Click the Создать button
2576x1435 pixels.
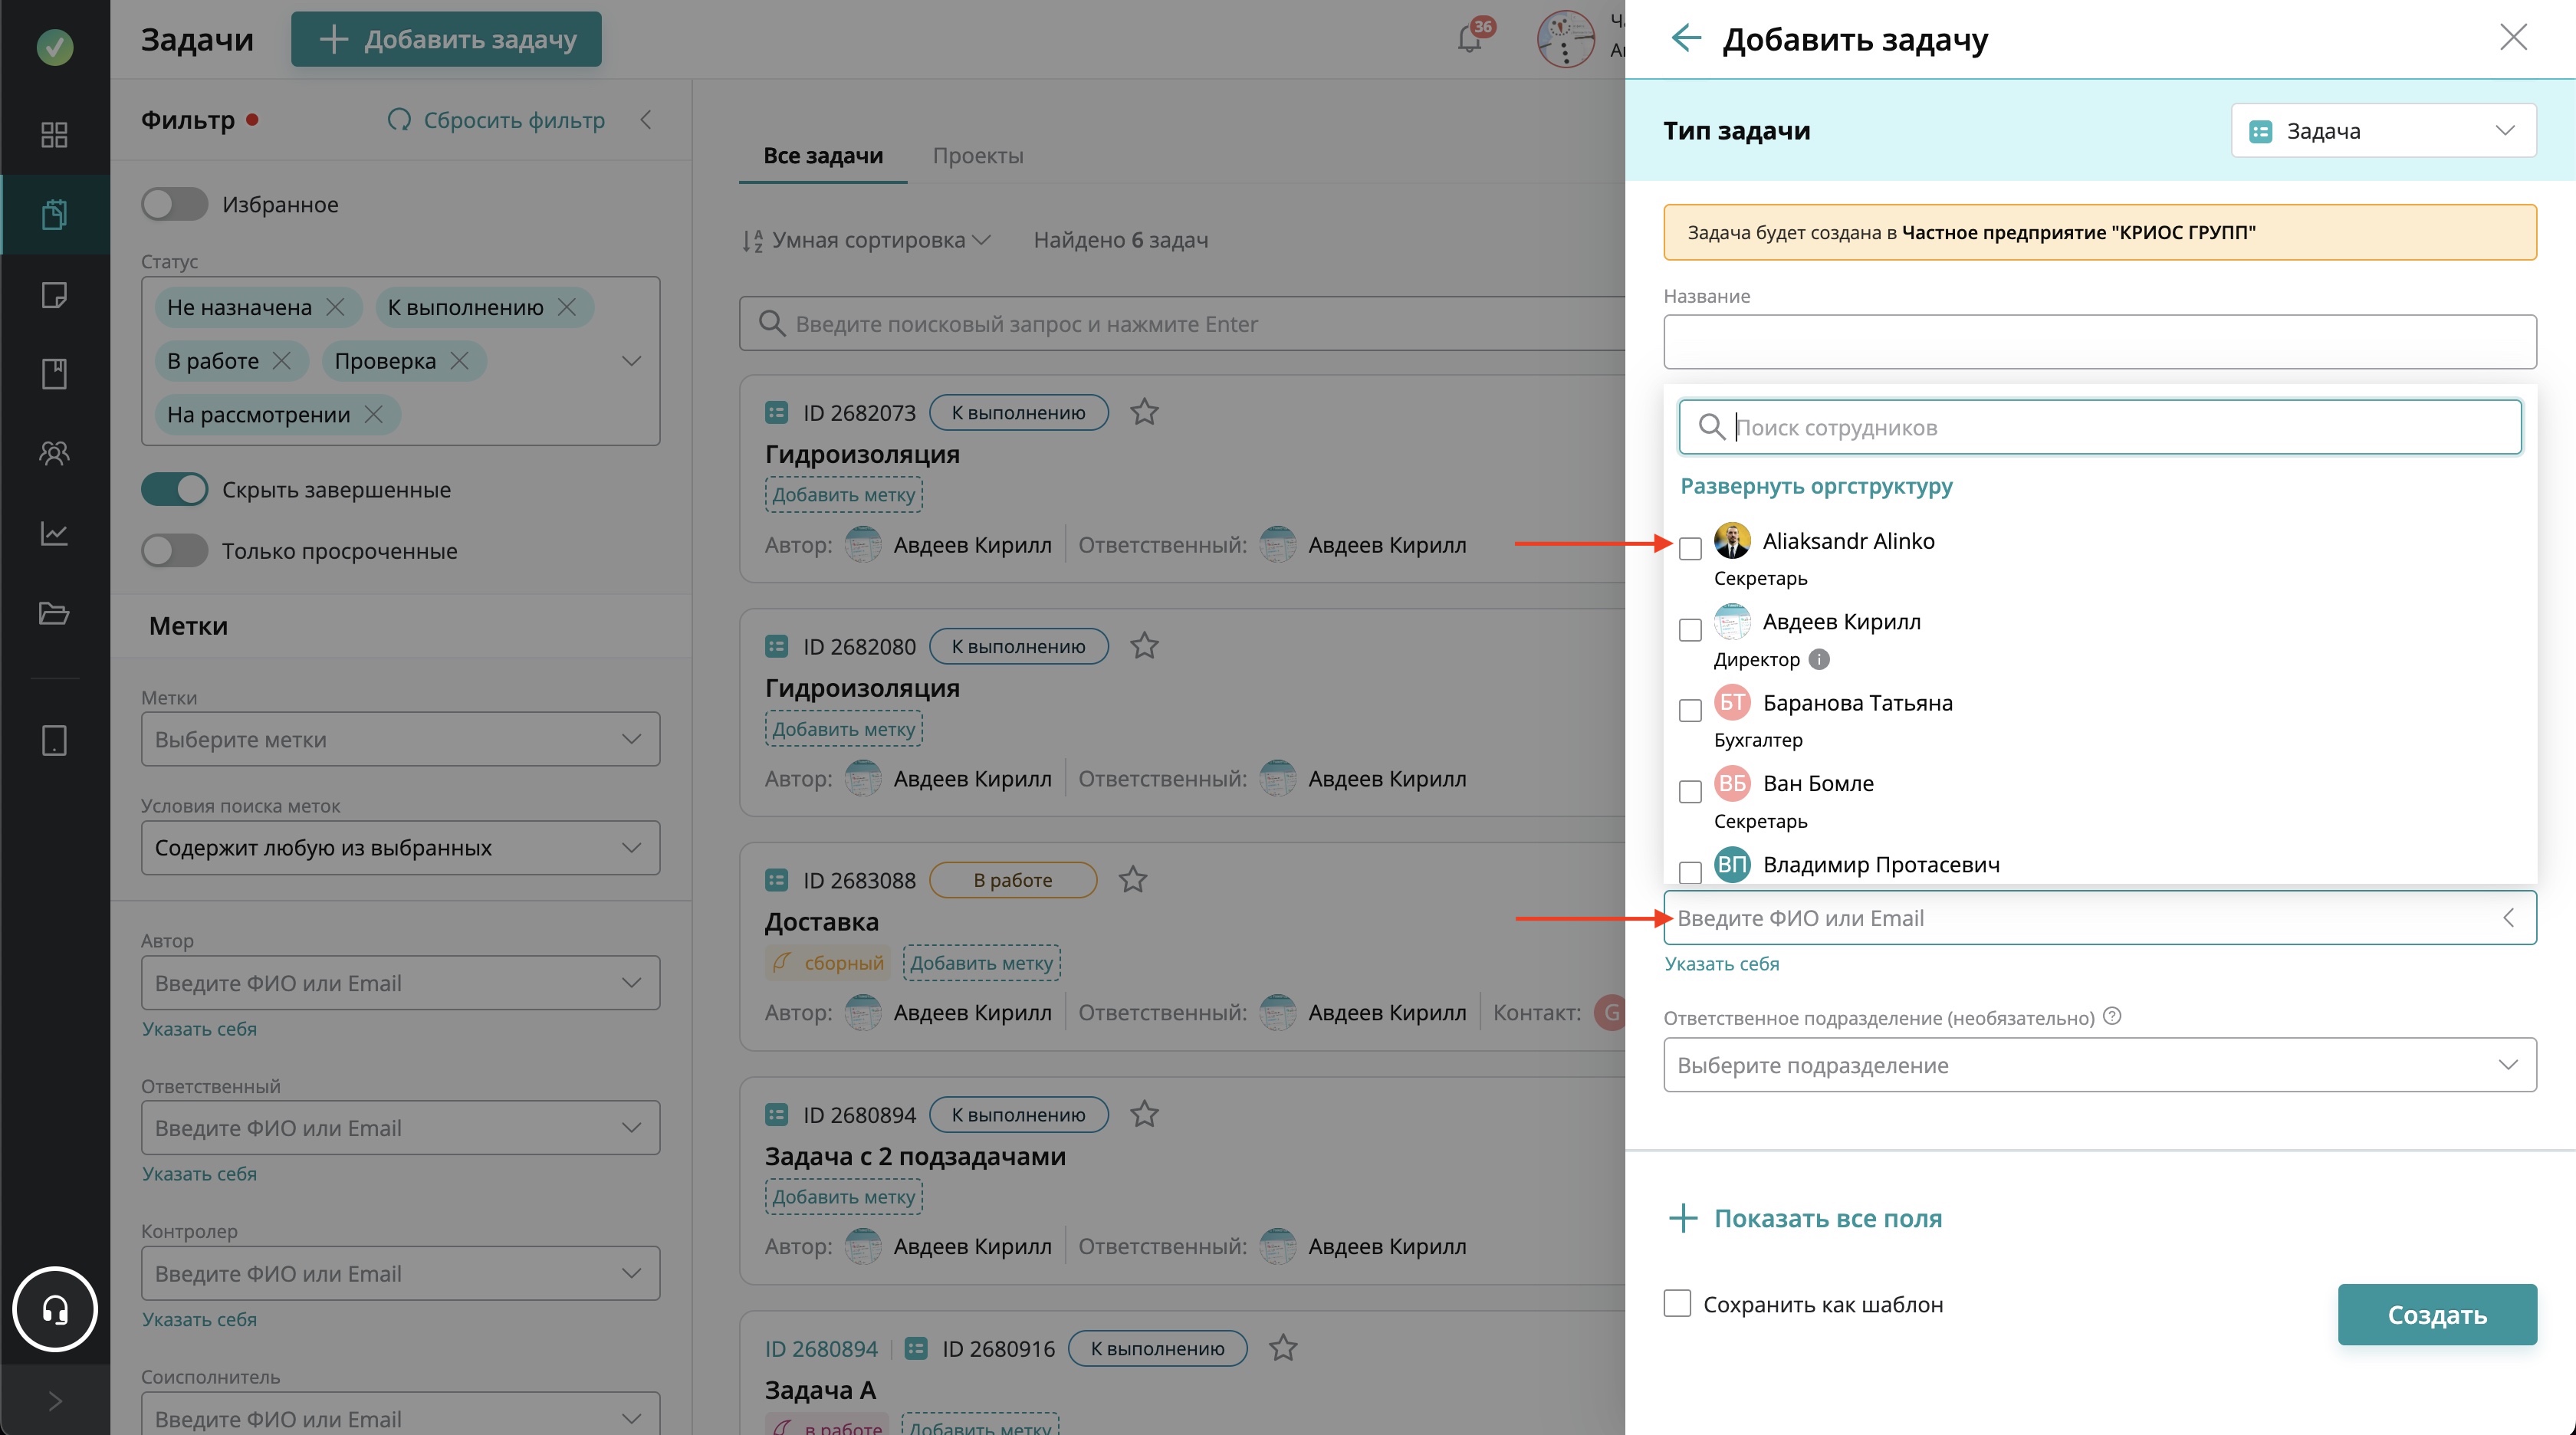2436,1314
